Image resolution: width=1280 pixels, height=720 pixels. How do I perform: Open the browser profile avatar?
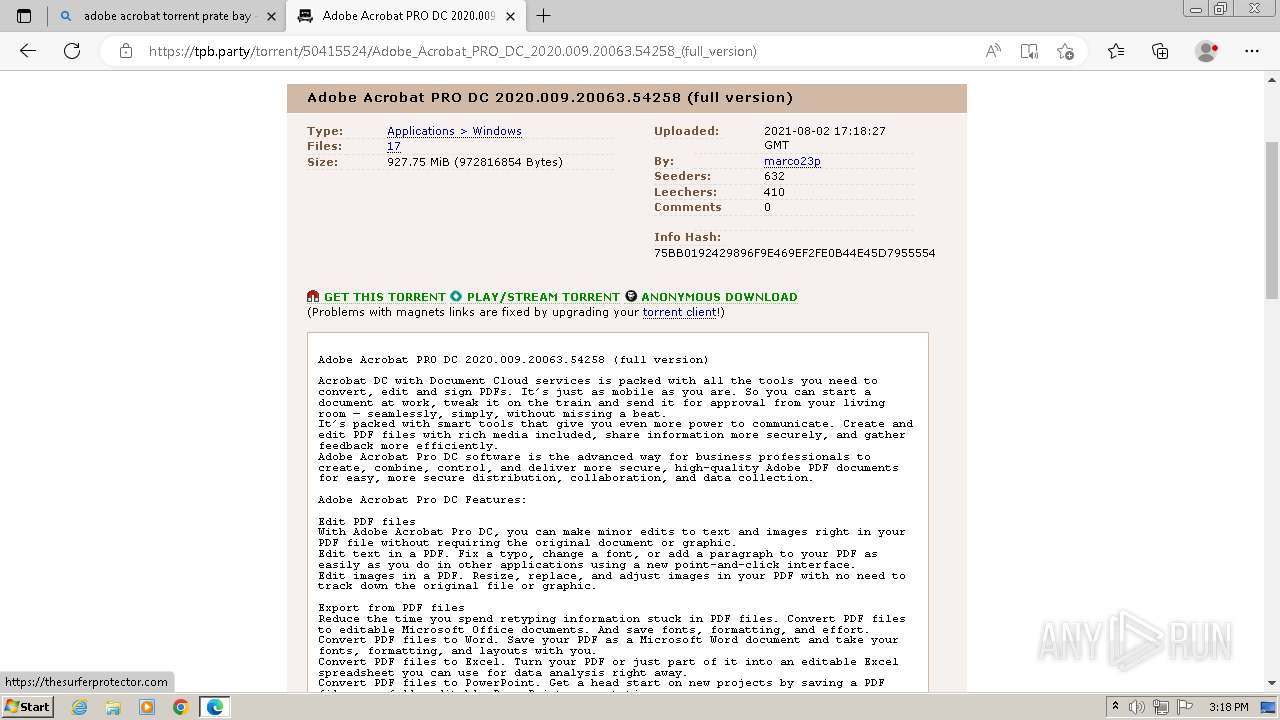(x=1207, y=51)
